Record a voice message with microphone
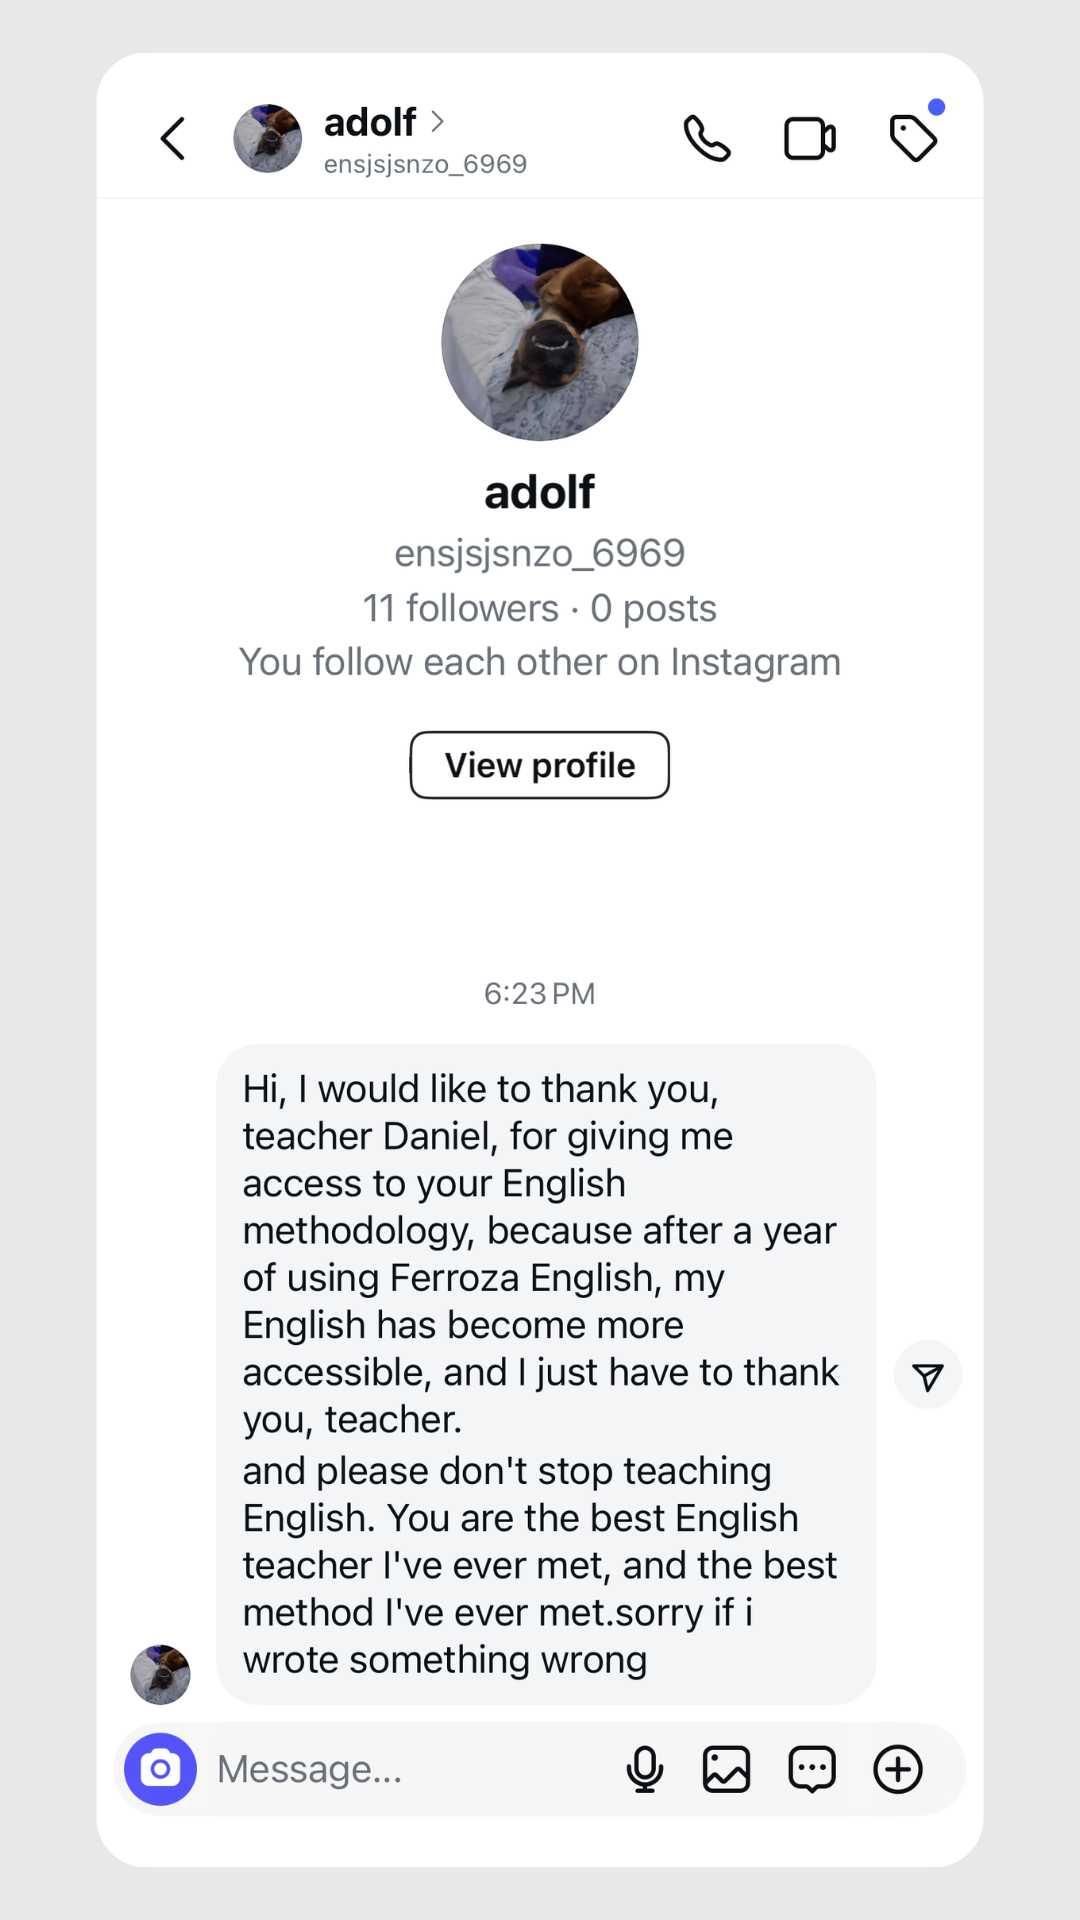This screenshot has width=1080, height=1920. tap(645, 1769)
